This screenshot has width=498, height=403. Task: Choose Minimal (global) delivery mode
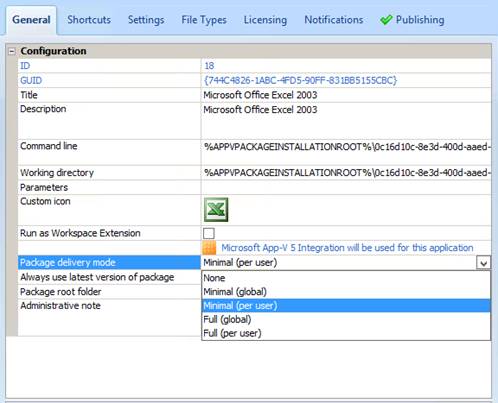[x=346, y=292]
